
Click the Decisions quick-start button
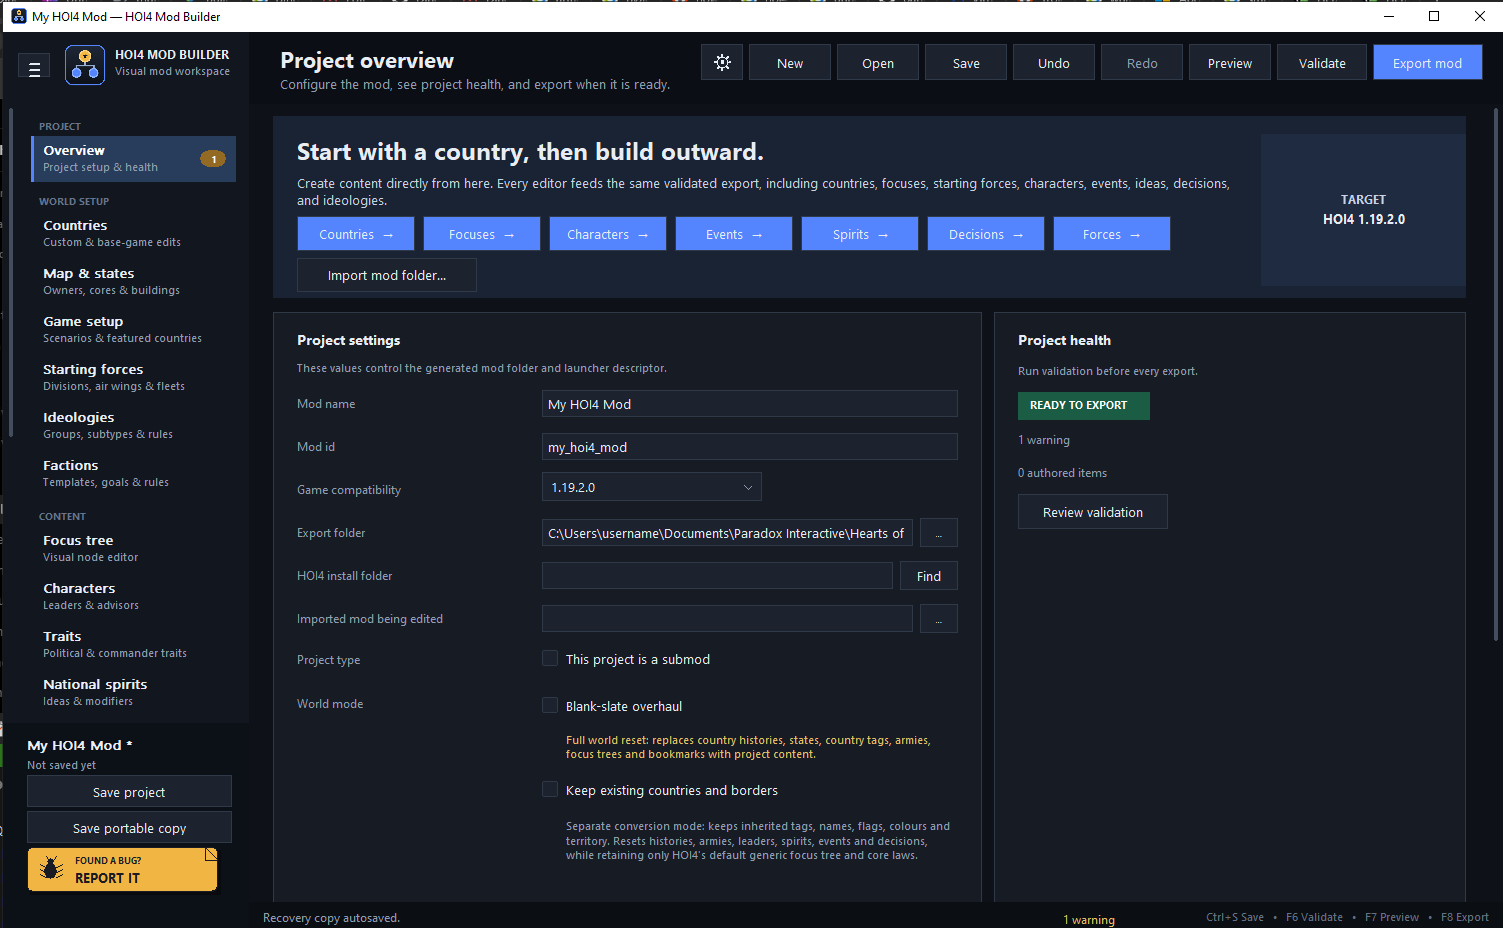tap(986, 234)
